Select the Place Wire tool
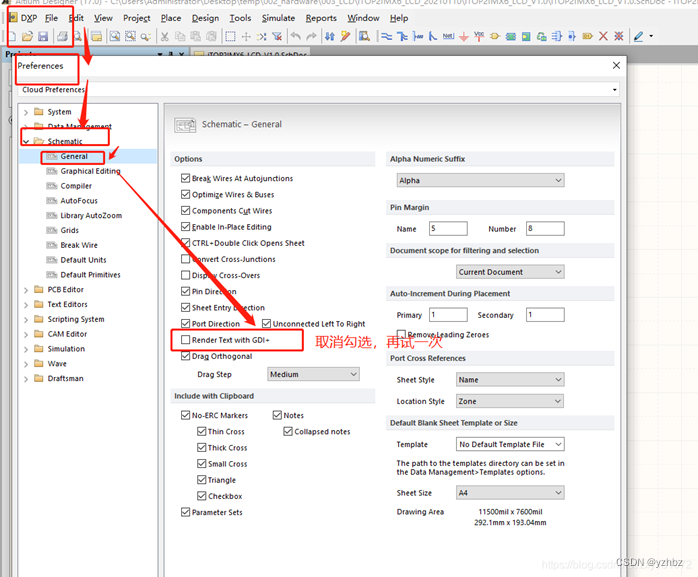Screen dimensions: 698x577 [387, 36]
